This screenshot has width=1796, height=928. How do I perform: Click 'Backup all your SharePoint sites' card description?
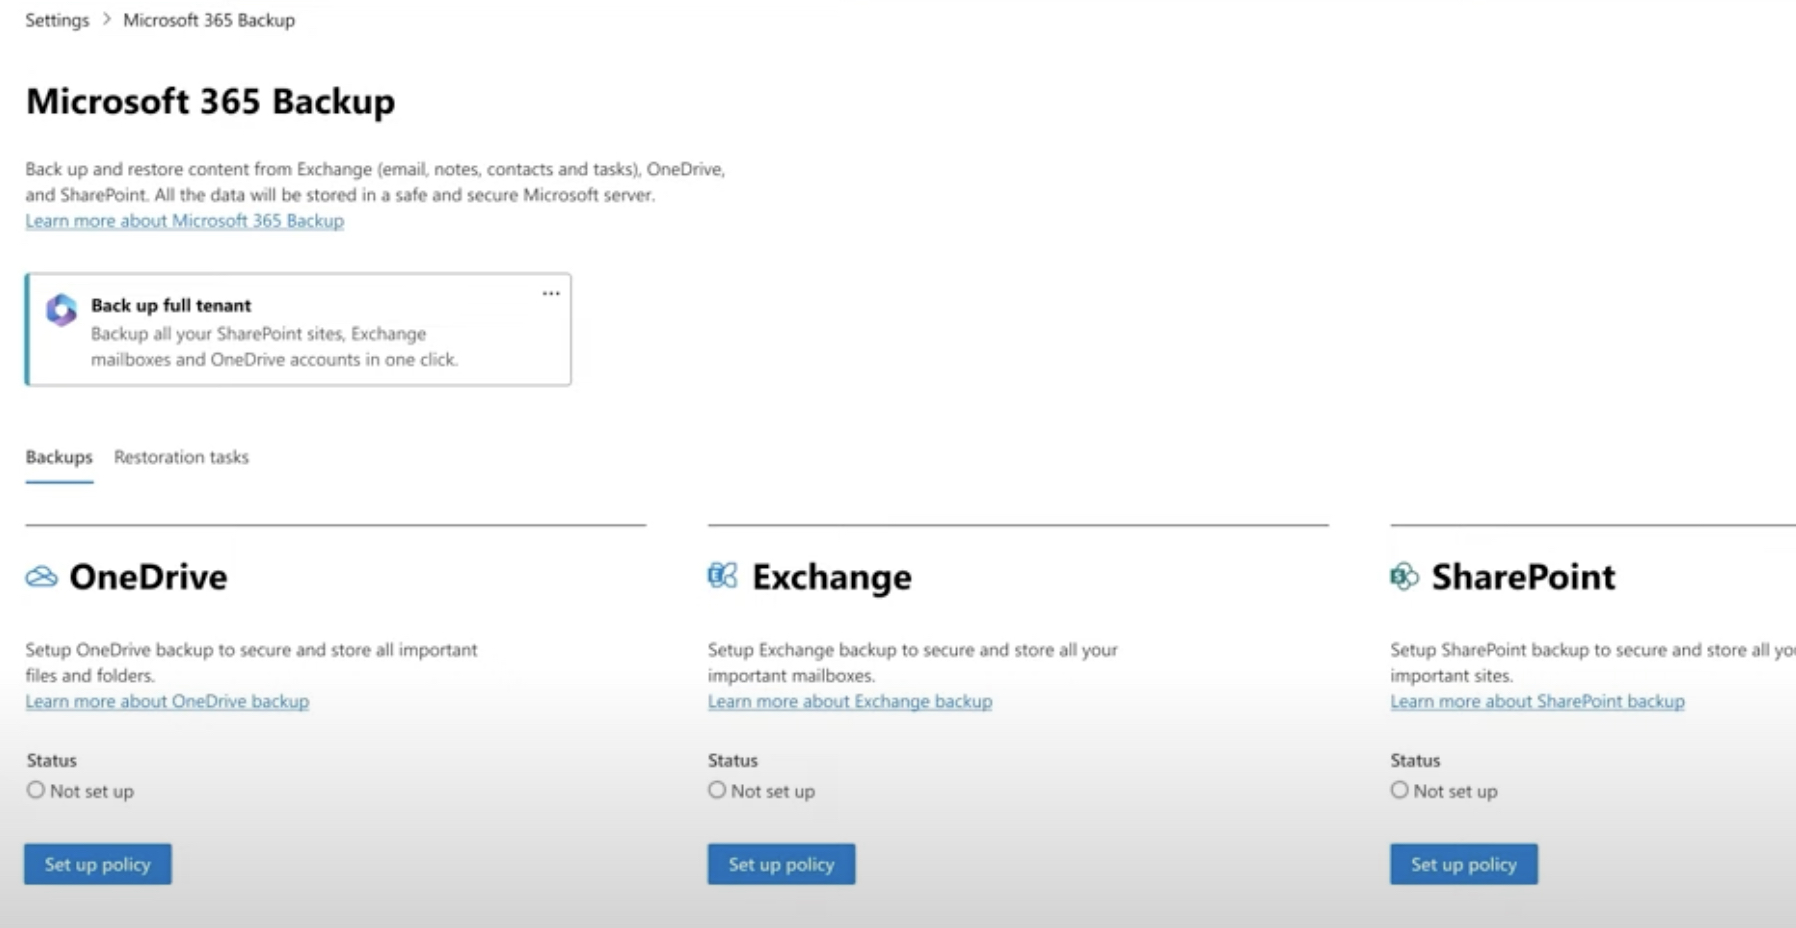pyautogui.click(x=274, y=346)
